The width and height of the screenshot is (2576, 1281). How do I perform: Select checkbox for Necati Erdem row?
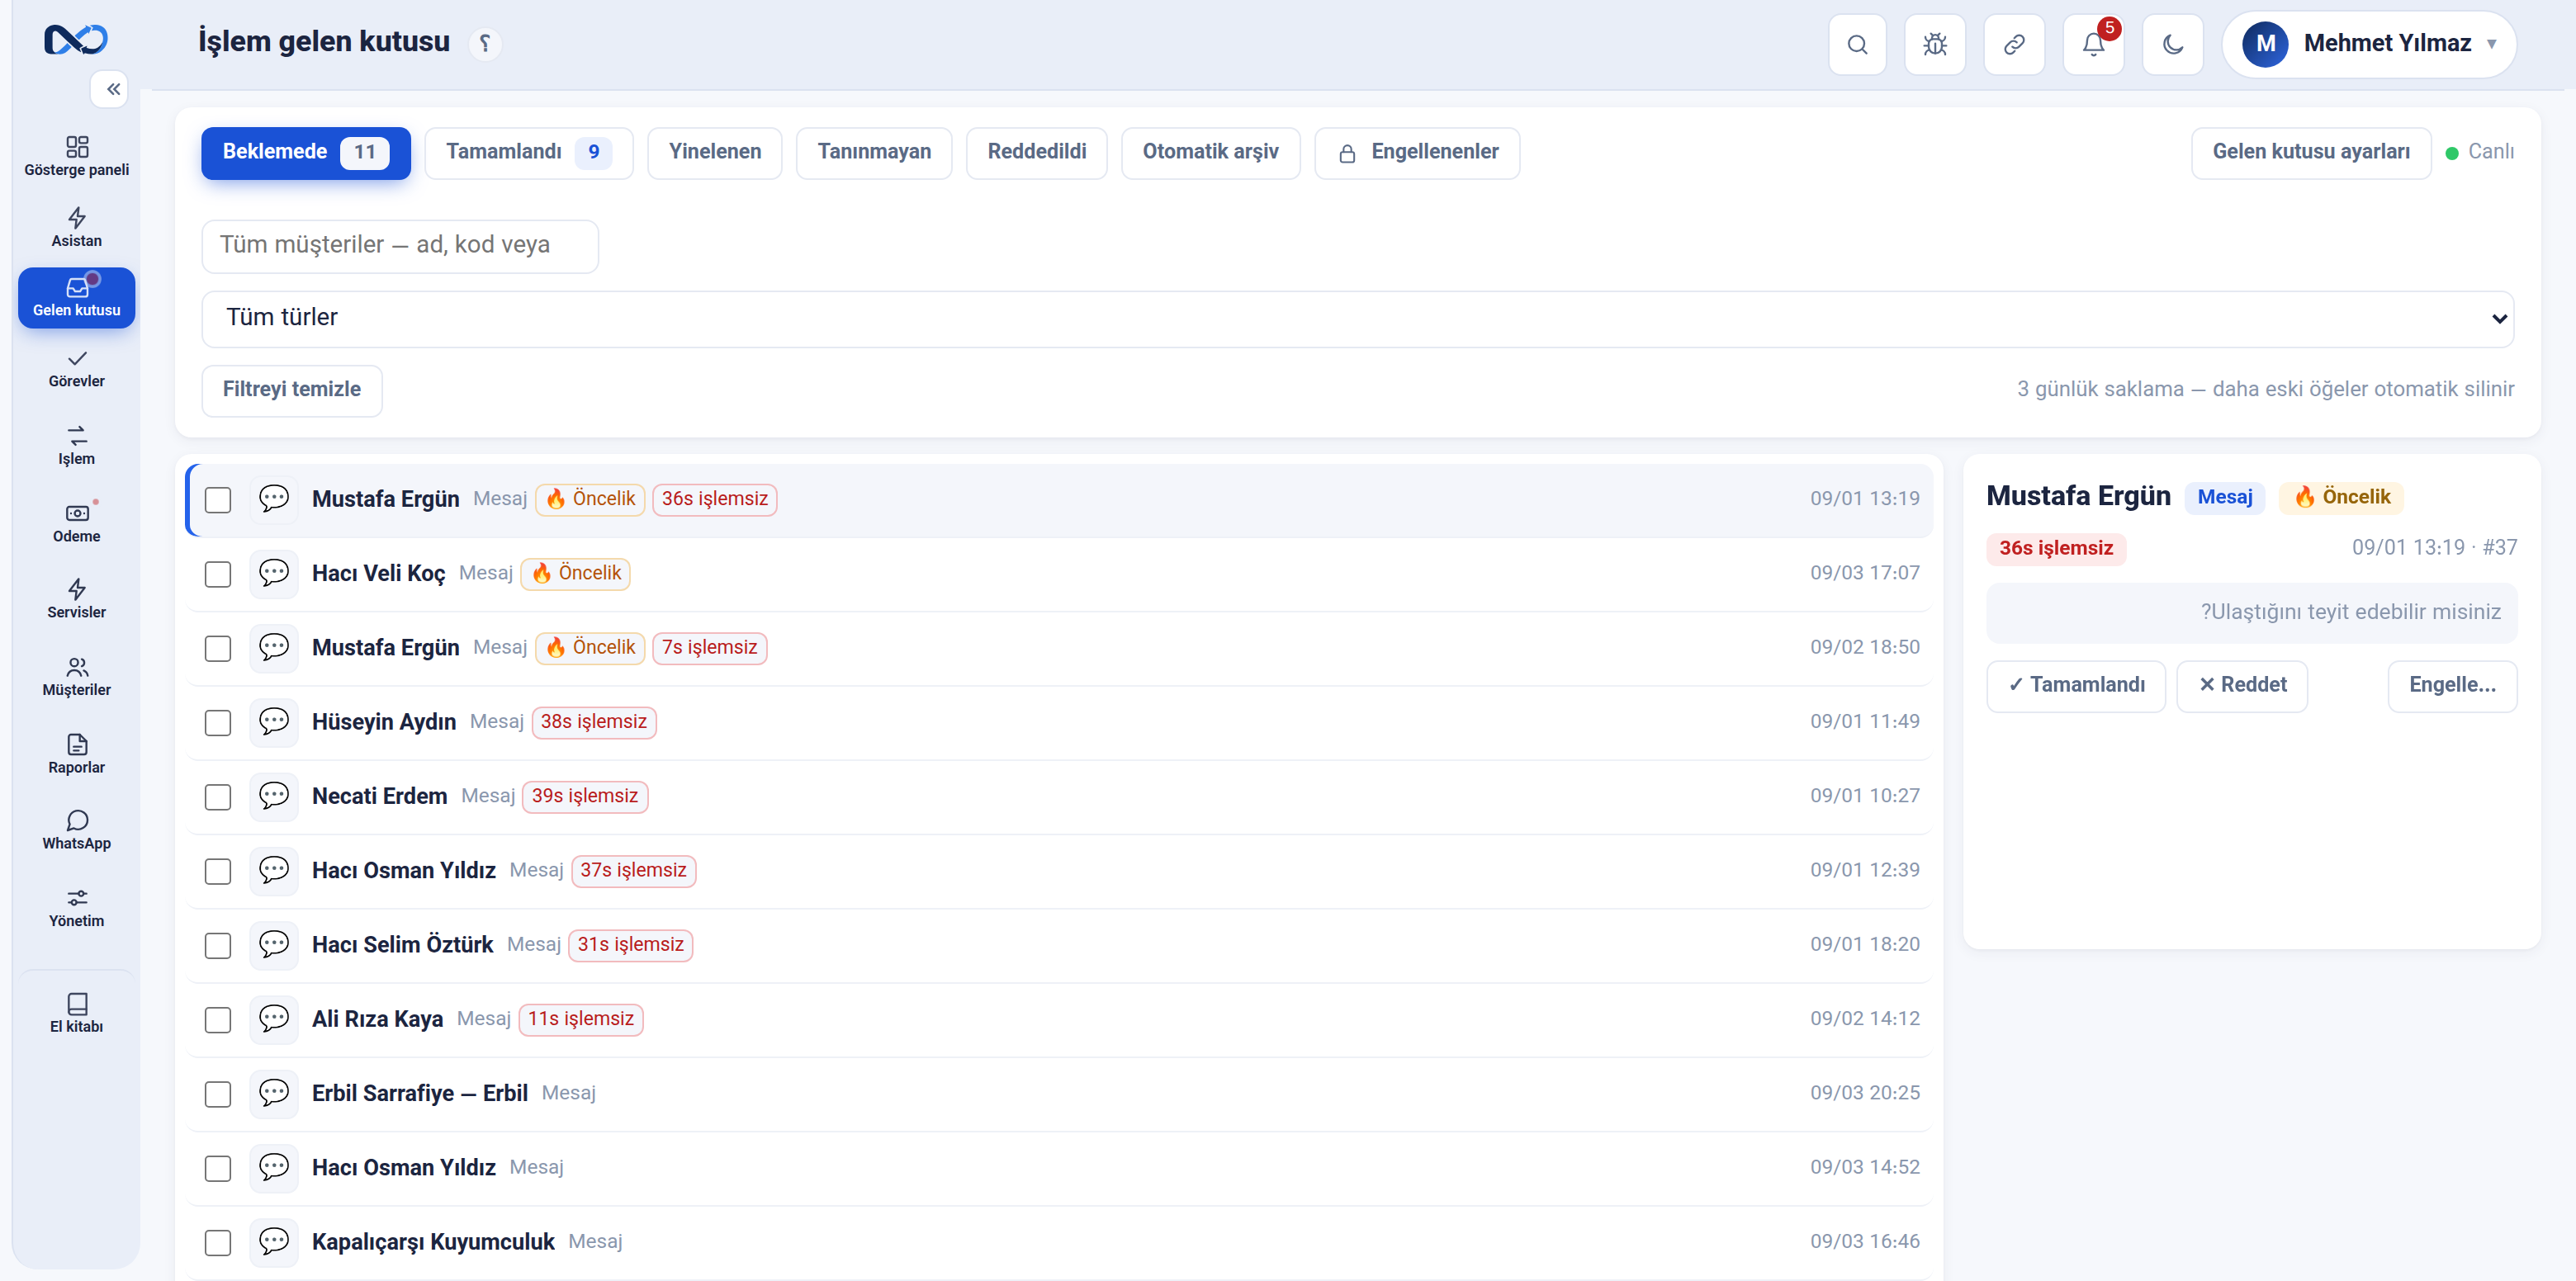(218, 796)
